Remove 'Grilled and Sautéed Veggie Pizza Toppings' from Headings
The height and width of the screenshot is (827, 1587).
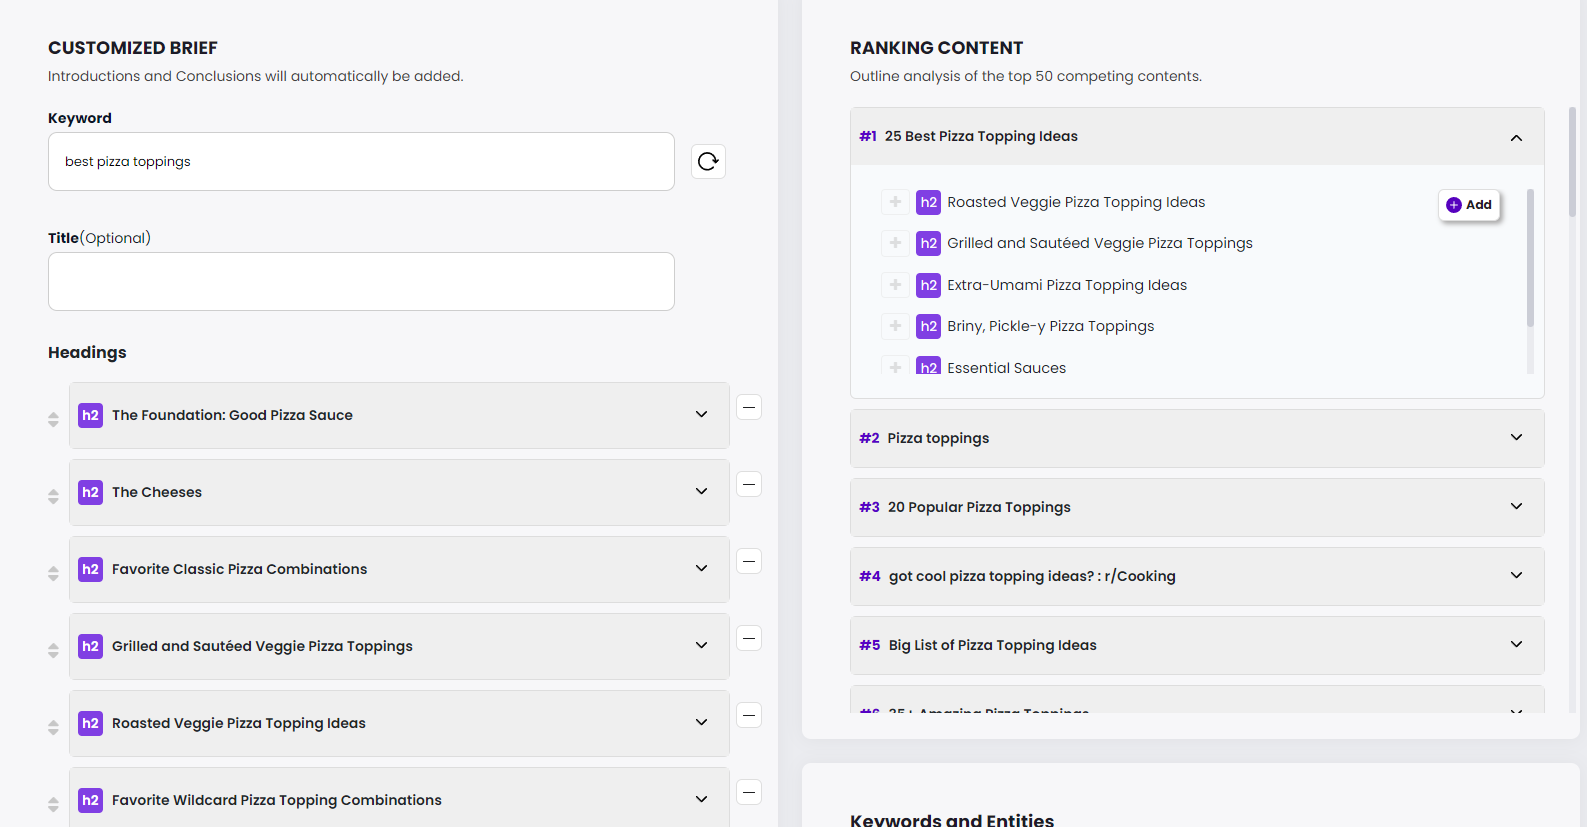pyautogui.click(x=749, y=638)
